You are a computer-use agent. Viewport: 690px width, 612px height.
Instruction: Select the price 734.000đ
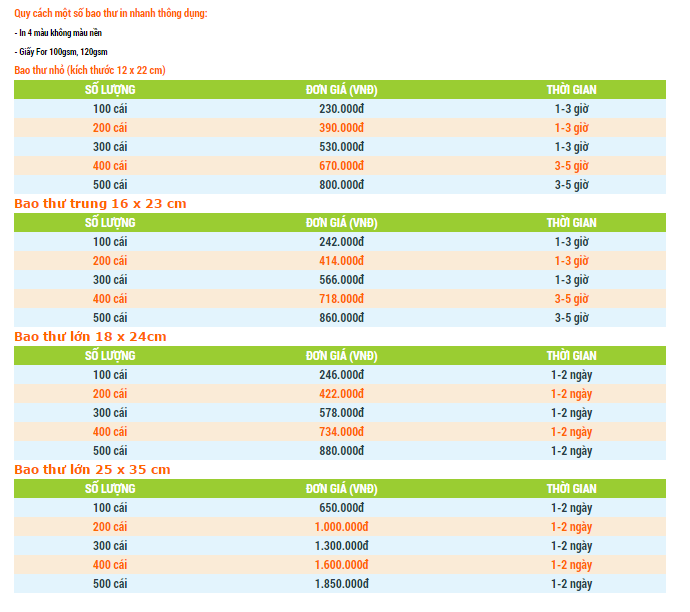coord(342,432)
